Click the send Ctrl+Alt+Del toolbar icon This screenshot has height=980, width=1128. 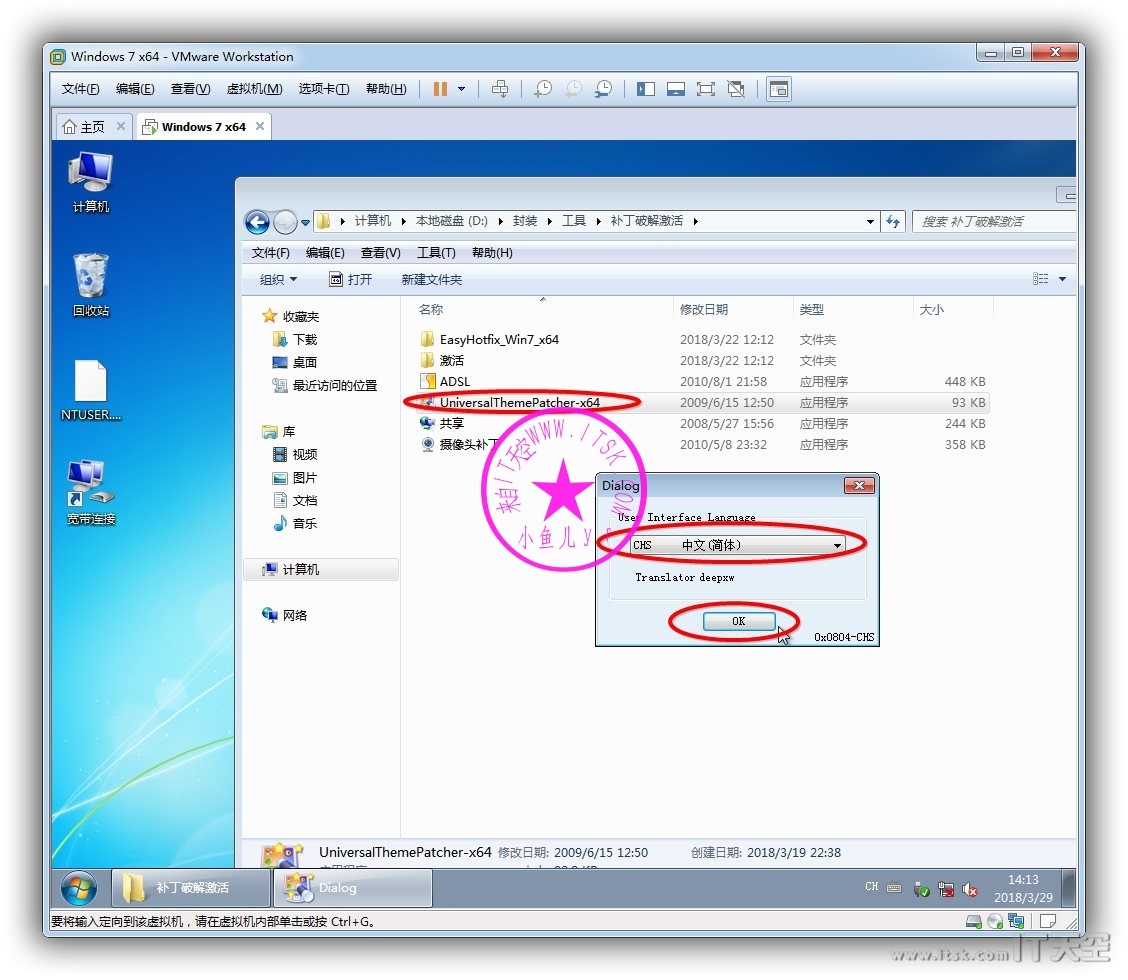[x=500, y=89]
